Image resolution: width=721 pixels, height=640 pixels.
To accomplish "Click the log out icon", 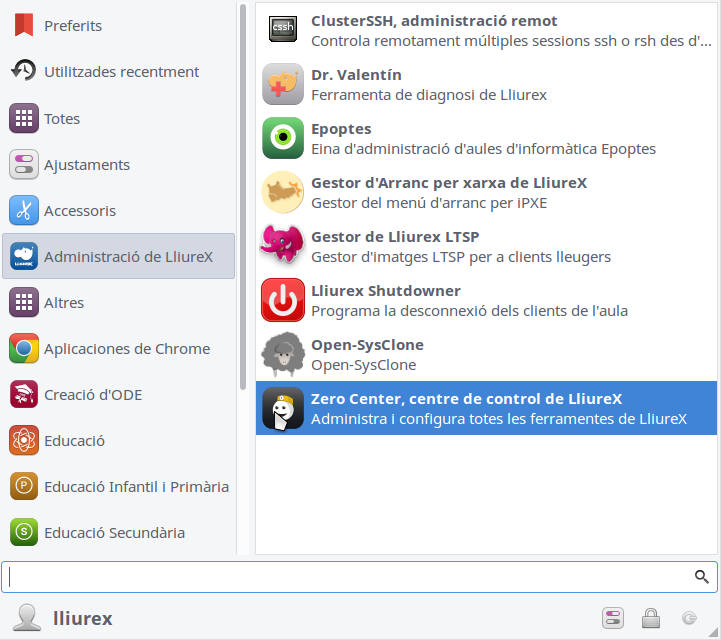I will pyautogui.click(x=689, y=618).
